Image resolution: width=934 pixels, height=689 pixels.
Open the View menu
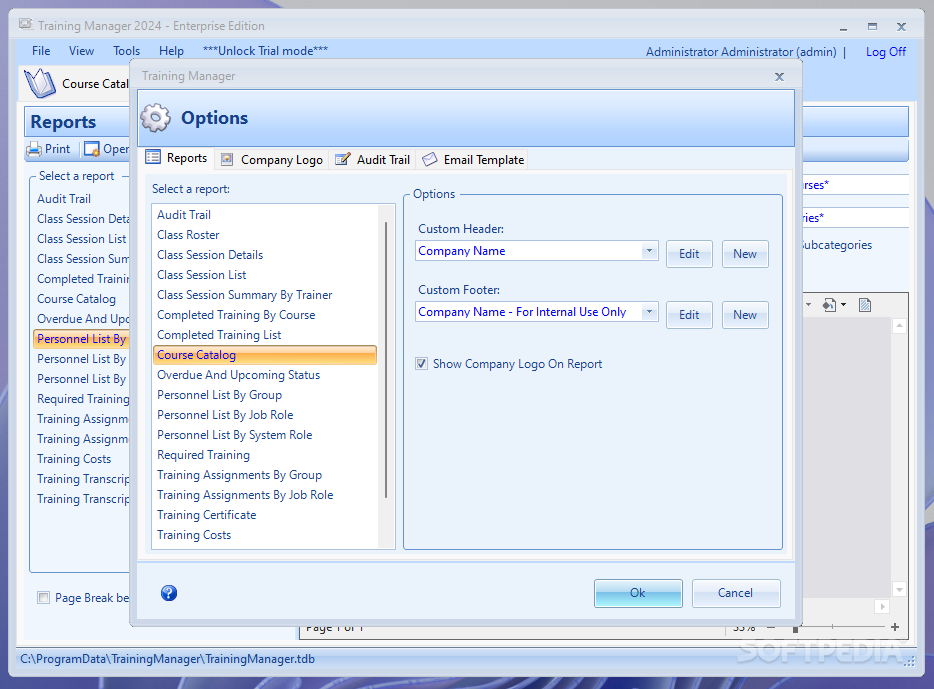coord(81,51)
